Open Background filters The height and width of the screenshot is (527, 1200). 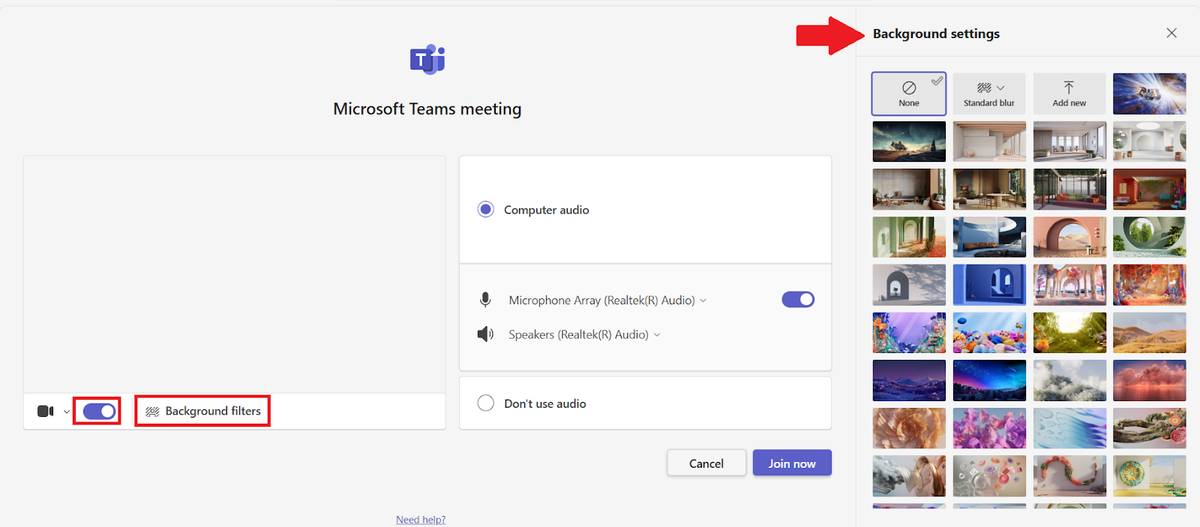pyautogui.click(x=203, y=411)
